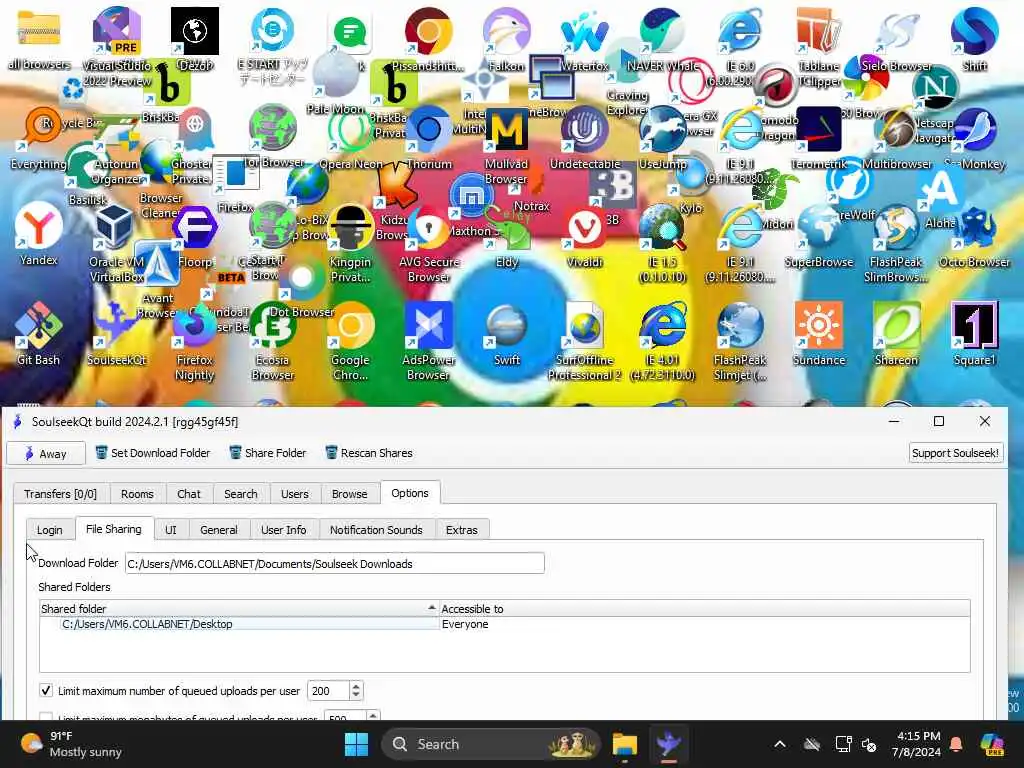Open the weather widget showing 91°F
The width and height of the screenshot is (1024, 768).
71,744
